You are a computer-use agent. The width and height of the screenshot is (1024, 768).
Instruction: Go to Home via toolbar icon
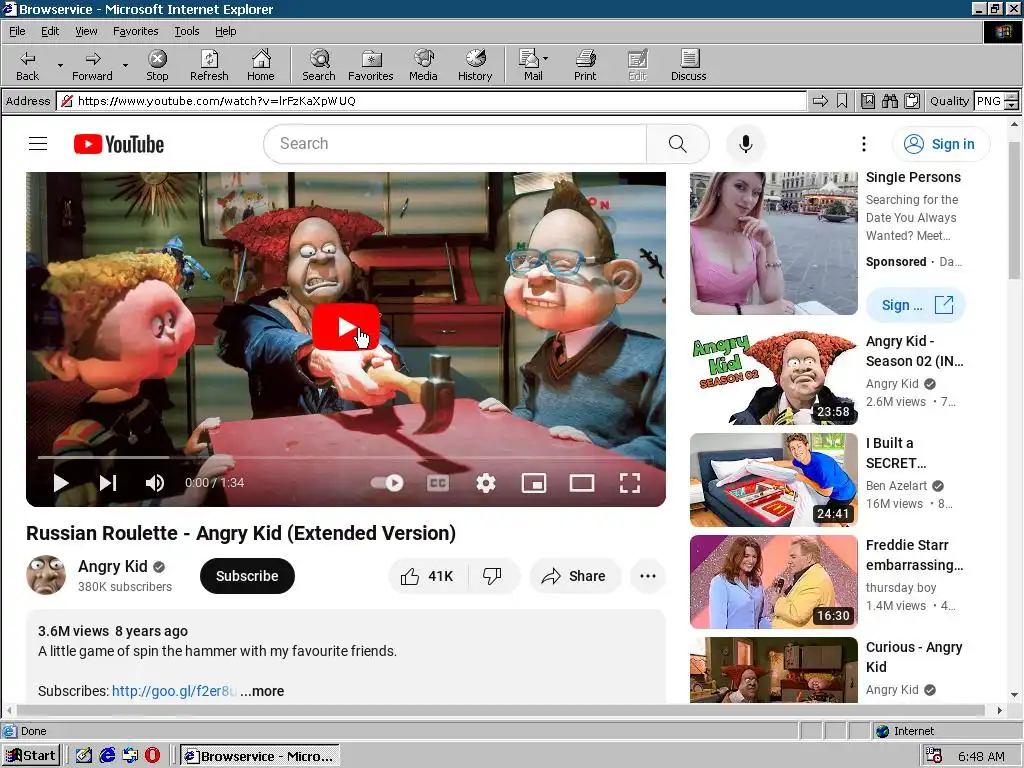[261, 65]
